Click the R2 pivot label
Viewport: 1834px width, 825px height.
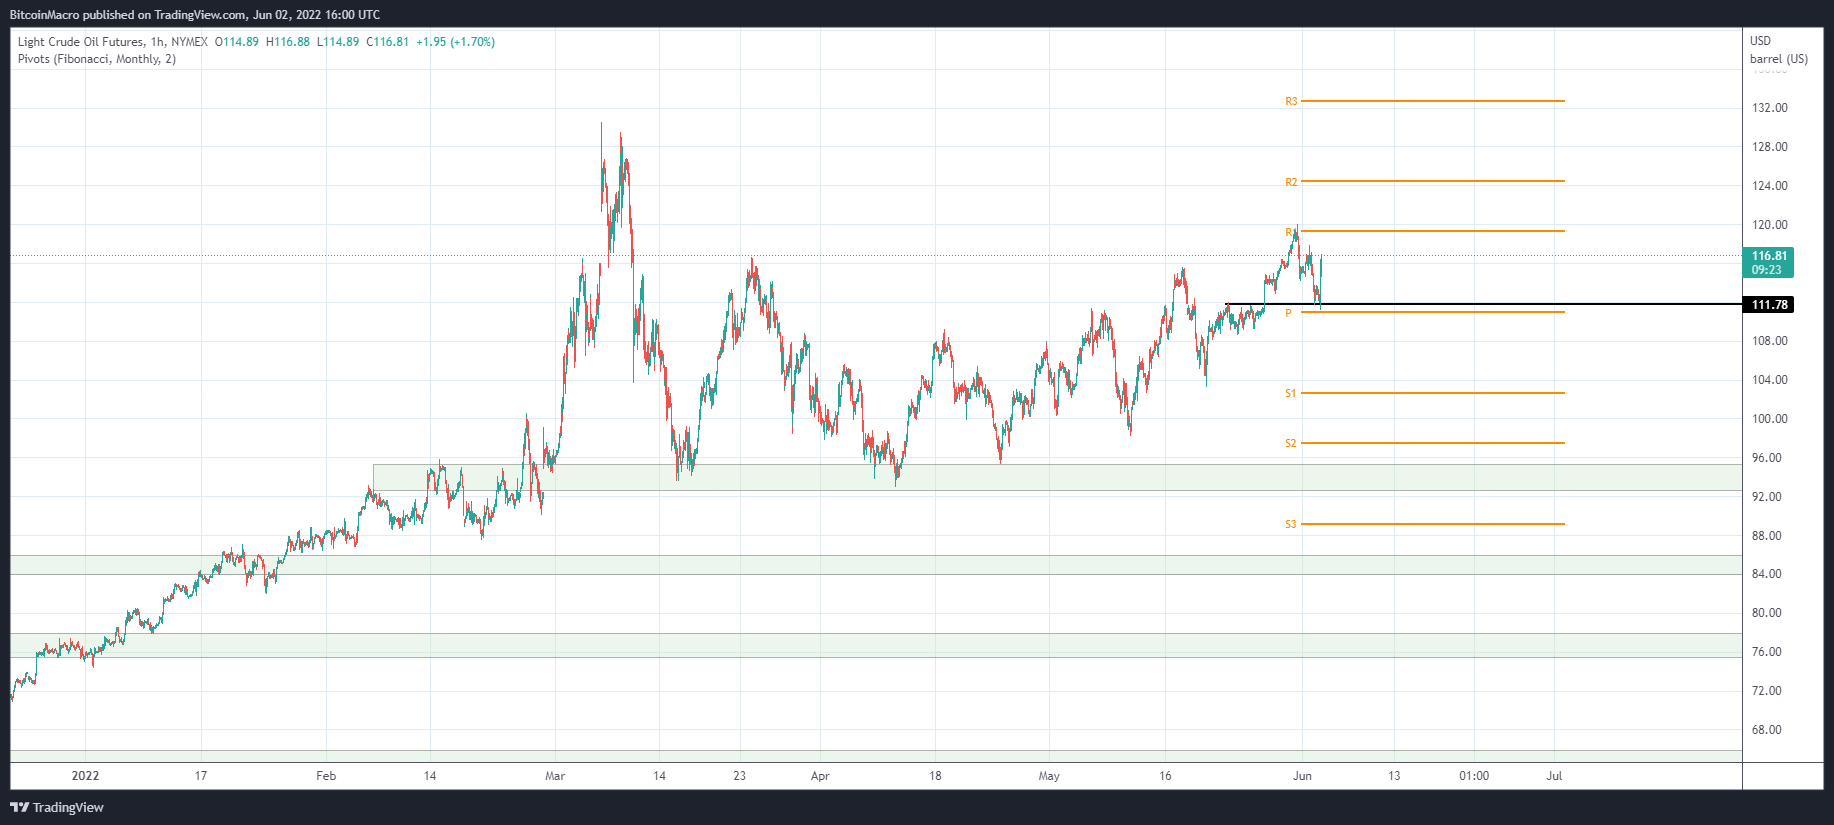(1291, 182)
